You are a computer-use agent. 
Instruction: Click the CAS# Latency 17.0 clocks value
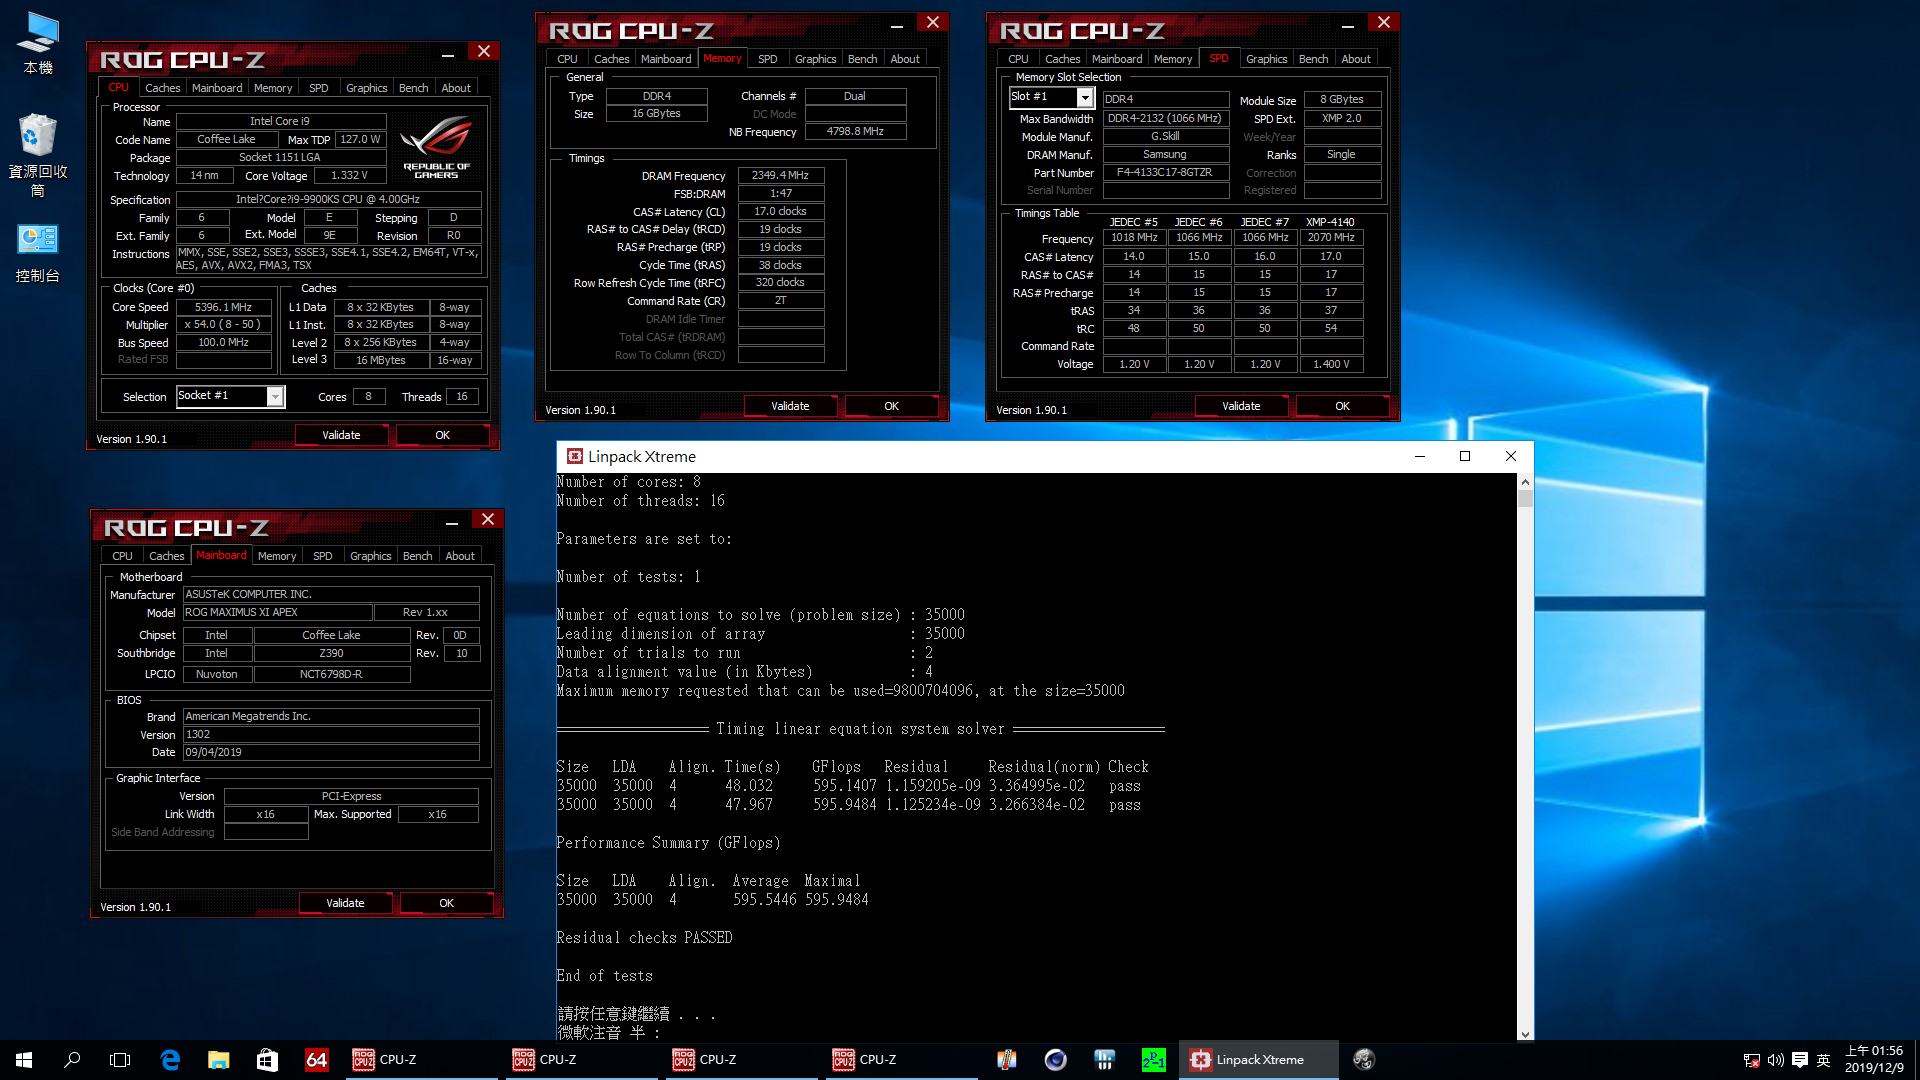coord(780,211)
